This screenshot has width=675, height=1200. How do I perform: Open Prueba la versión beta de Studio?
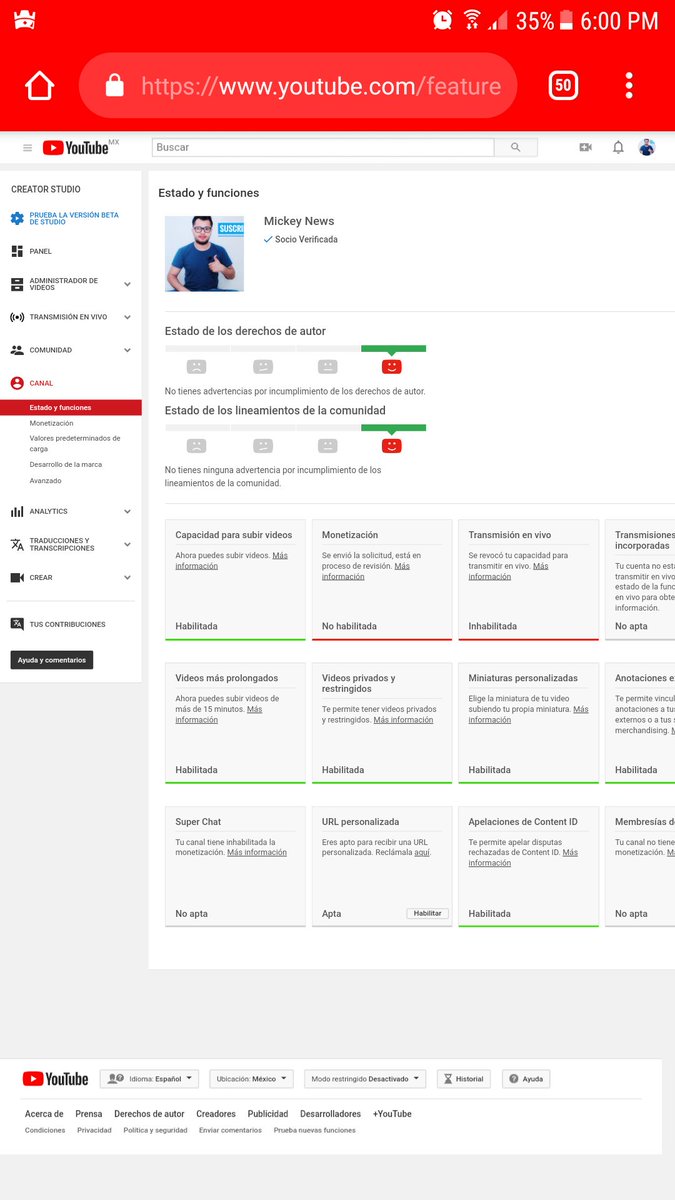pos(74,218)
